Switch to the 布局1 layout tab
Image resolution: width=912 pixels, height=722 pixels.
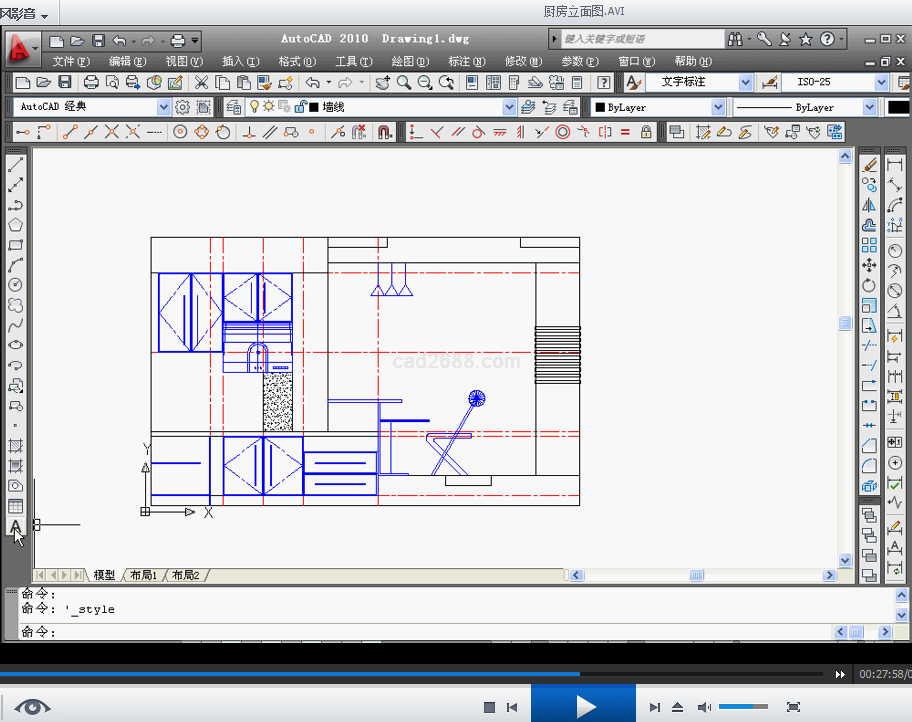pyautogui.click(x=143, y=575)
